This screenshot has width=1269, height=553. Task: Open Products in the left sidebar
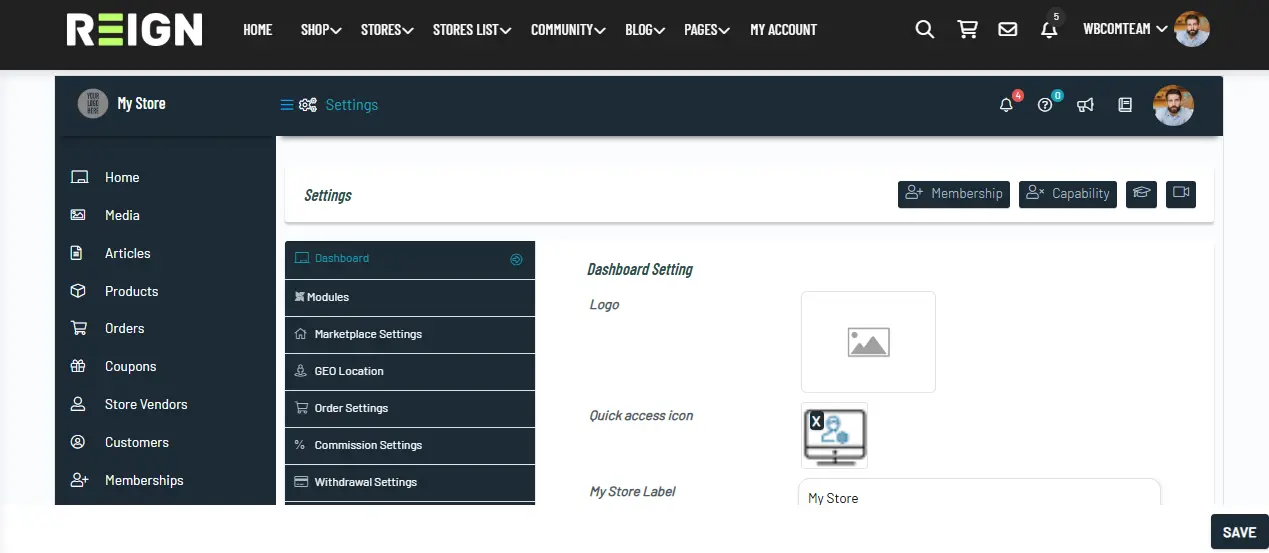coord(131,291)
